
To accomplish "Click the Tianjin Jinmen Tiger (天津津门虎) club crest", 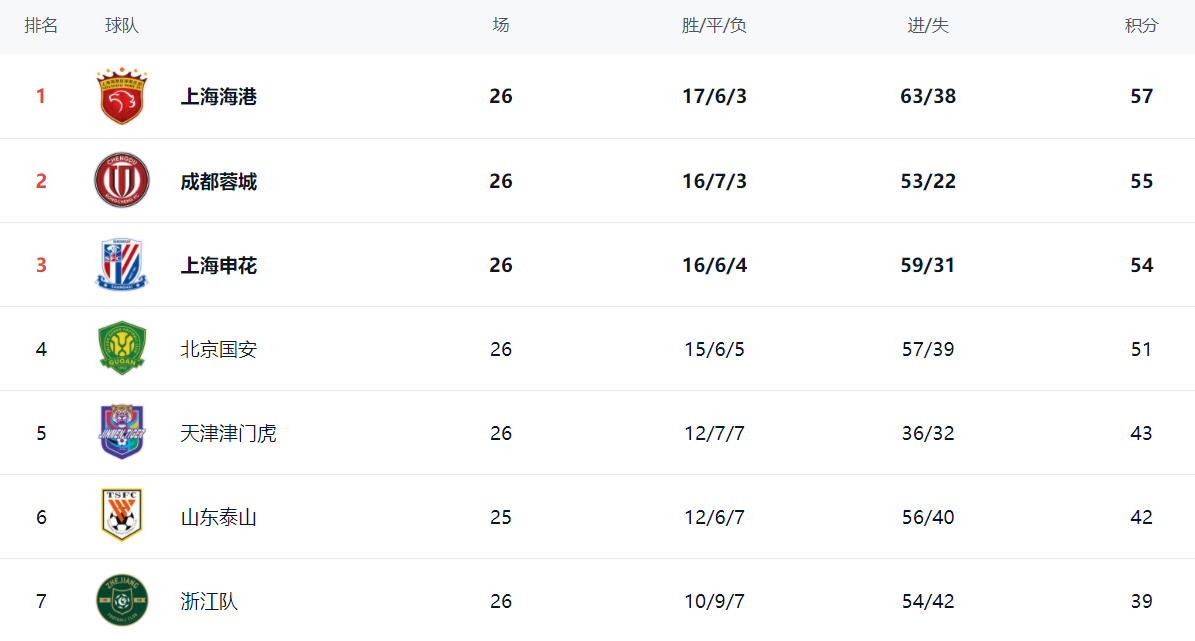I will 121,433.
